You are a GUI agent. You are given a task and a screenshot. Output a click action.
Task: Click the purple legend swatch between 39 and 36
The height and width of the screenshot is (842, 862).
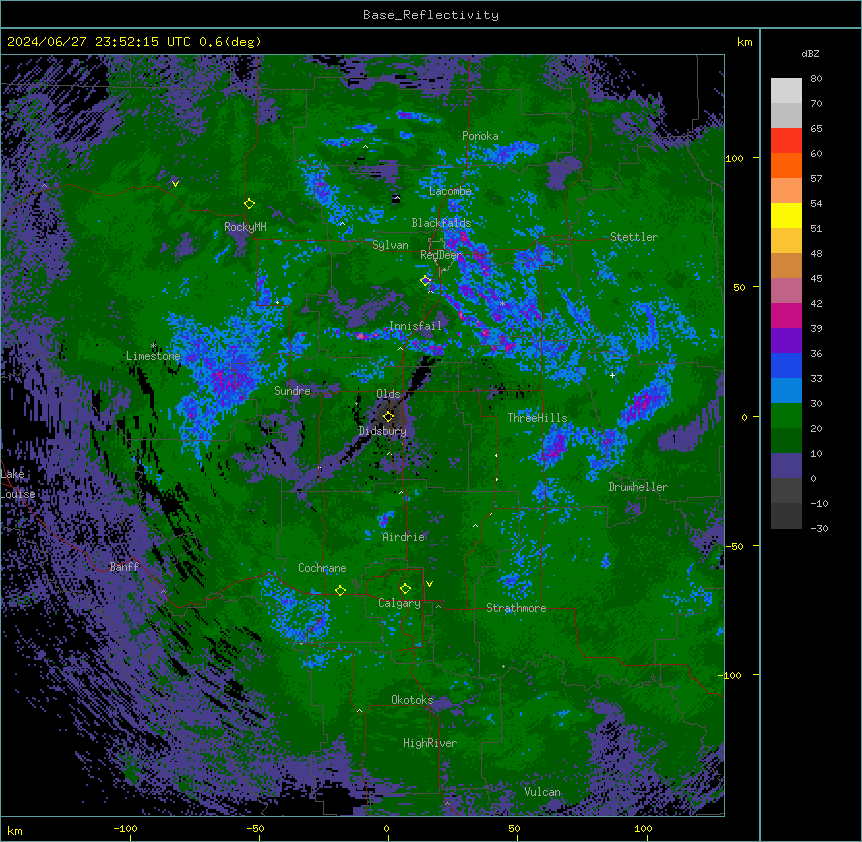tap(786, 340)
